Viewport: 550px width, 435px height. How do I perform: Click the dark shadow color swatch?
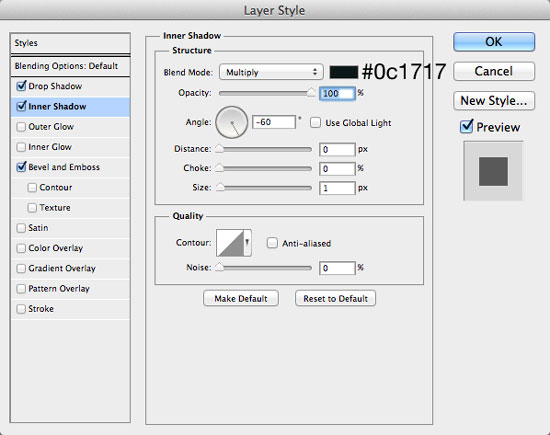pyautogui.click(x=344, y=72)
